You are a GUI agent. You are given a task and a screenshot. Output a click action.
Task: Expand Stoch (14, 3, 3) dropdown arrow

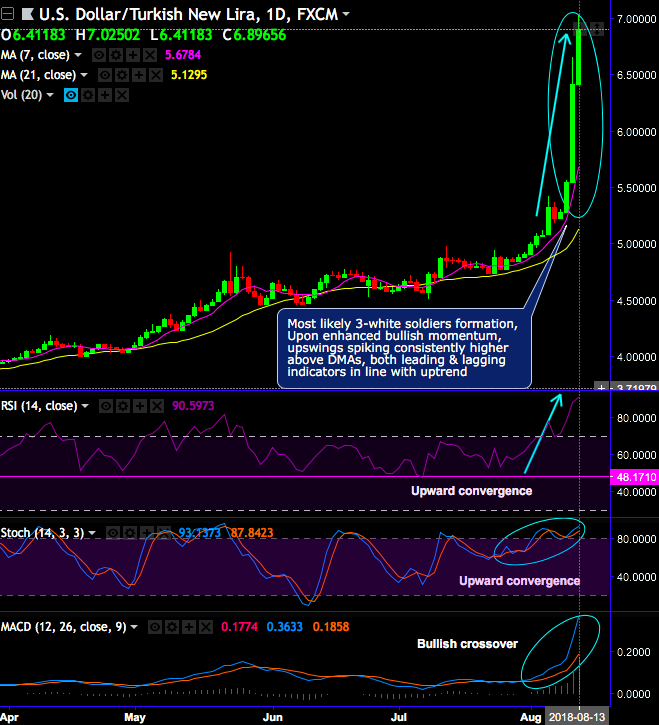pyautogui.click(x=92, y=533)
